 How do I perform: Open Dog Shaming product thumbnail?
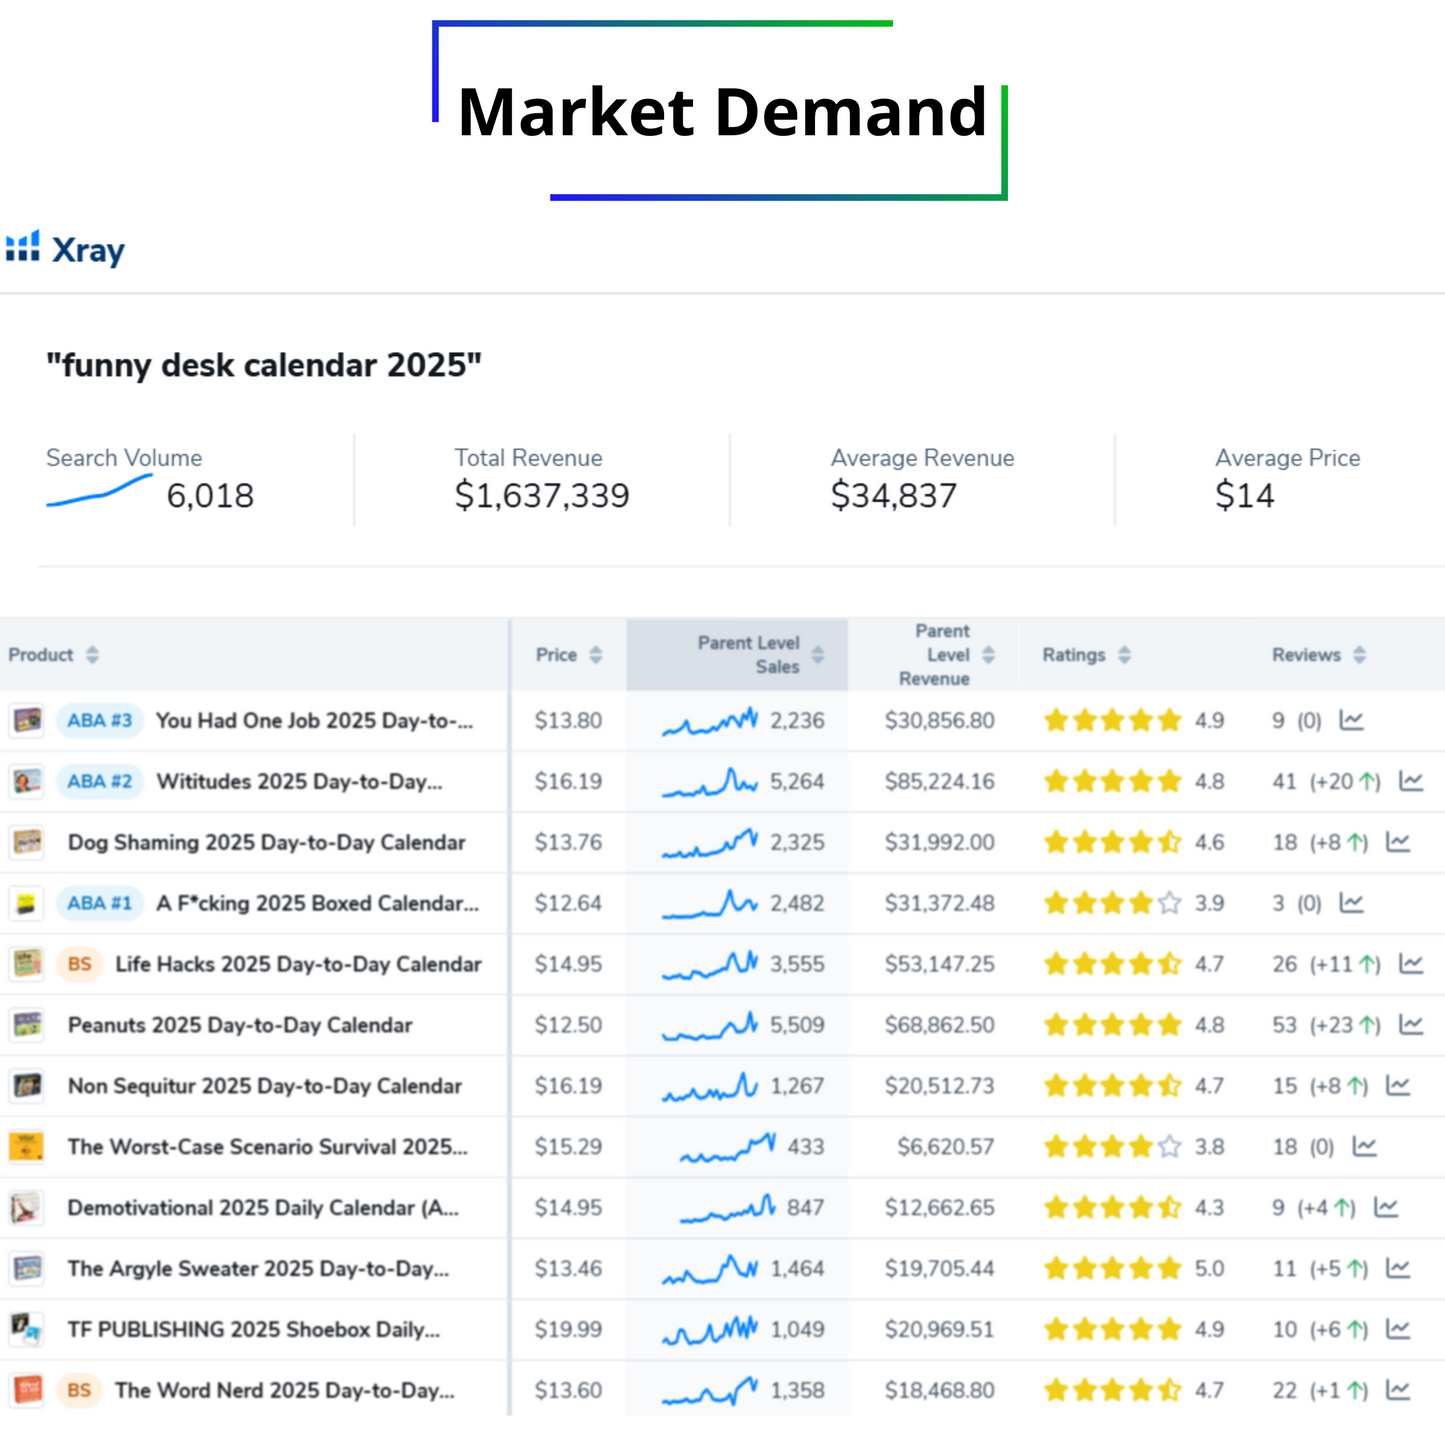(27, 842)
